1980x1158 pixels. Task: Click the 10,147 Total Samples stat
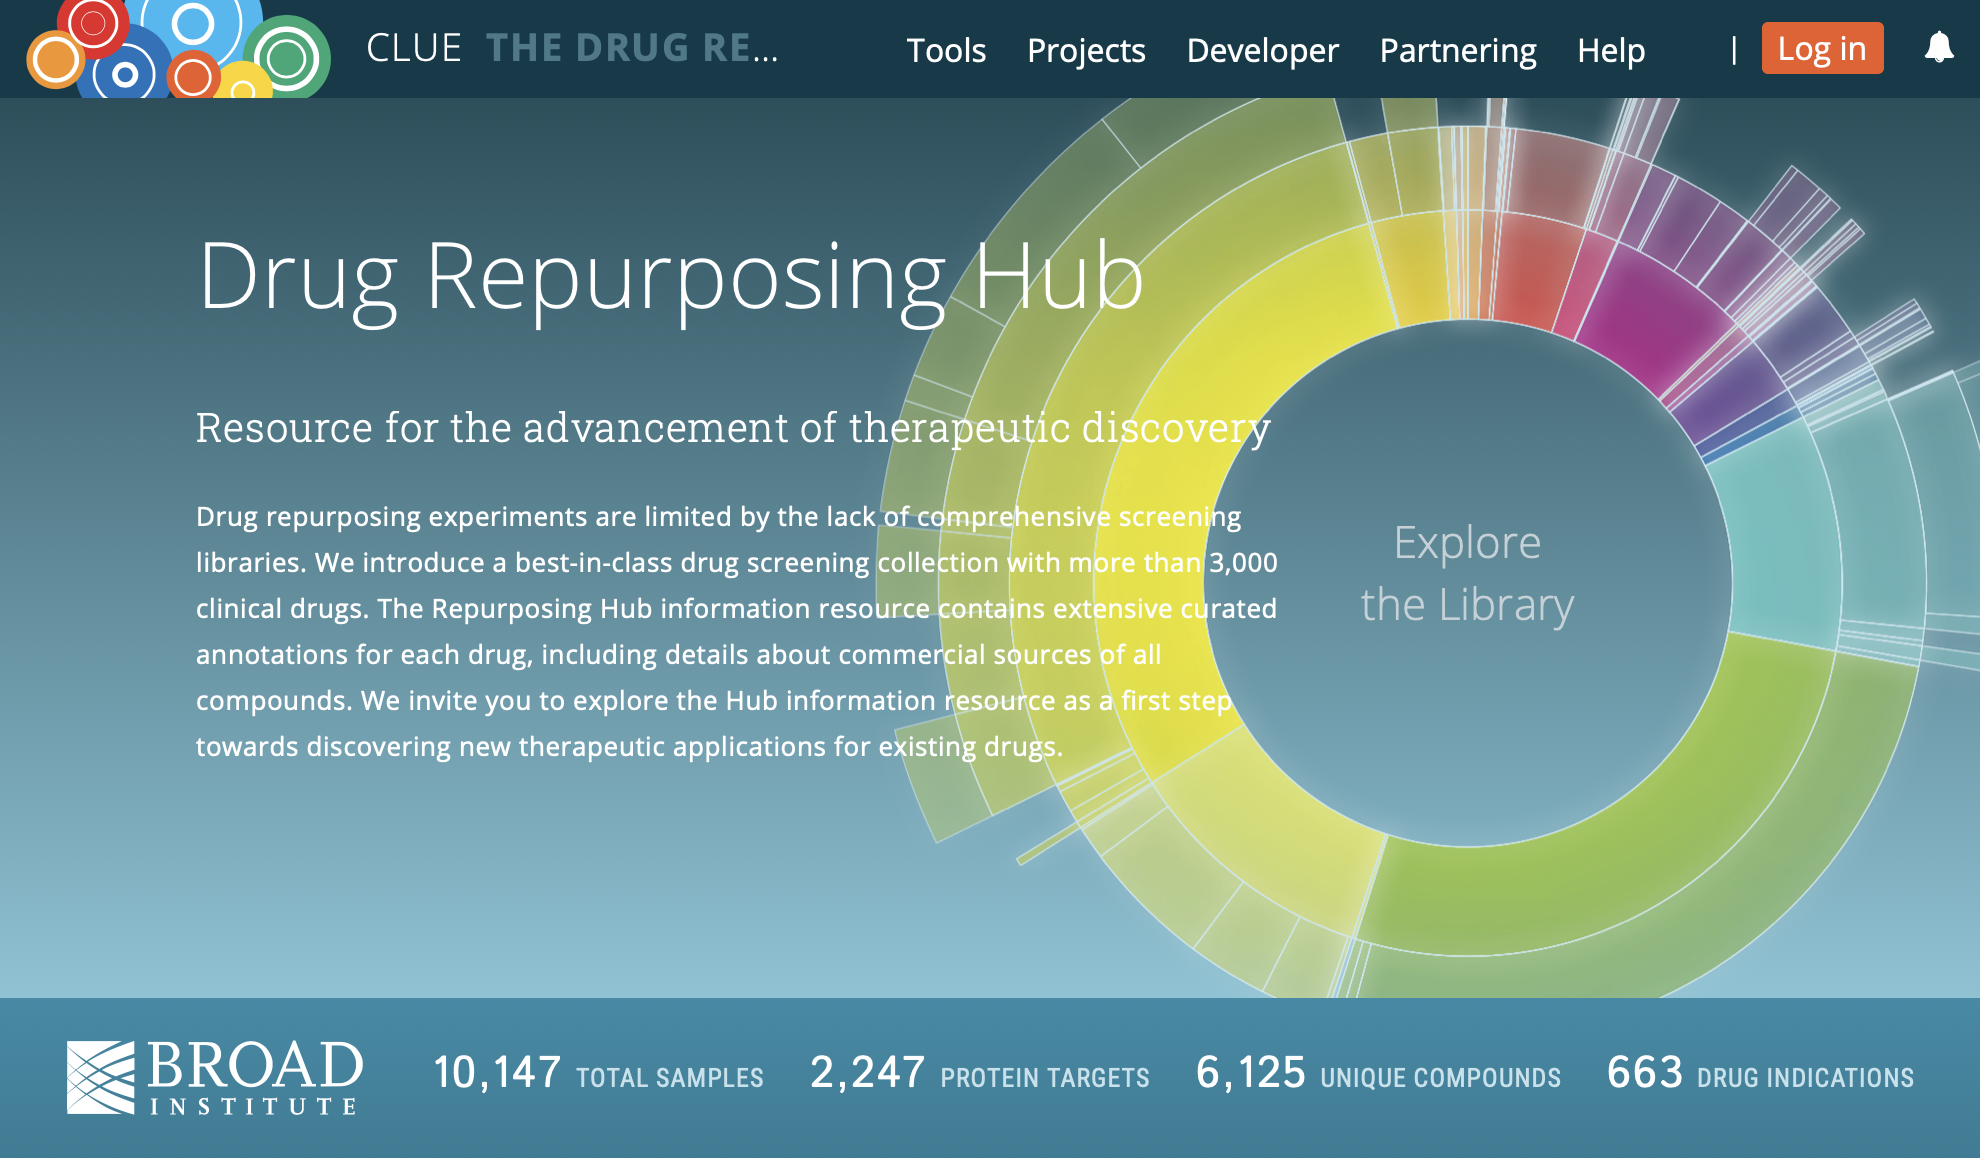click(x=598, y=1073)
